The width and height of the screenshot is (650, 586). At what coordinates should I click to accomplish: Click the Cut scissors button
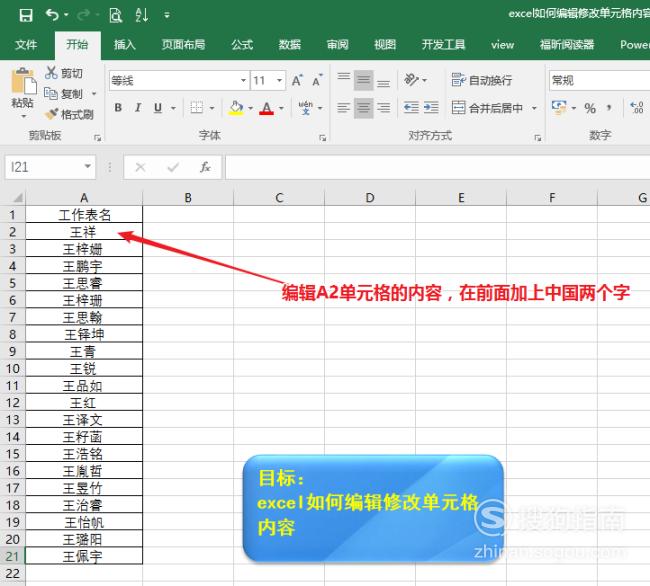click(63, 73)
